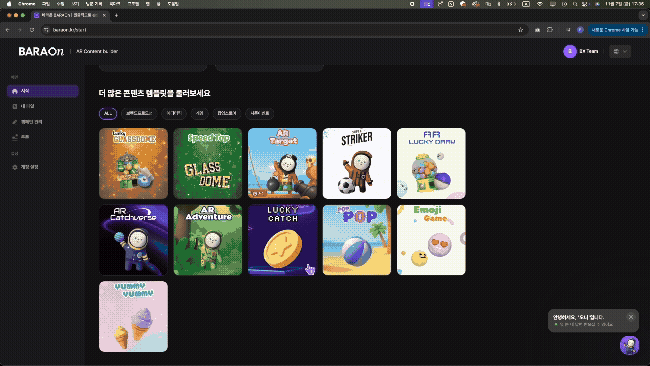
Task: Open the Yummy Yummy ice cream template
Action: pos(133,317)
